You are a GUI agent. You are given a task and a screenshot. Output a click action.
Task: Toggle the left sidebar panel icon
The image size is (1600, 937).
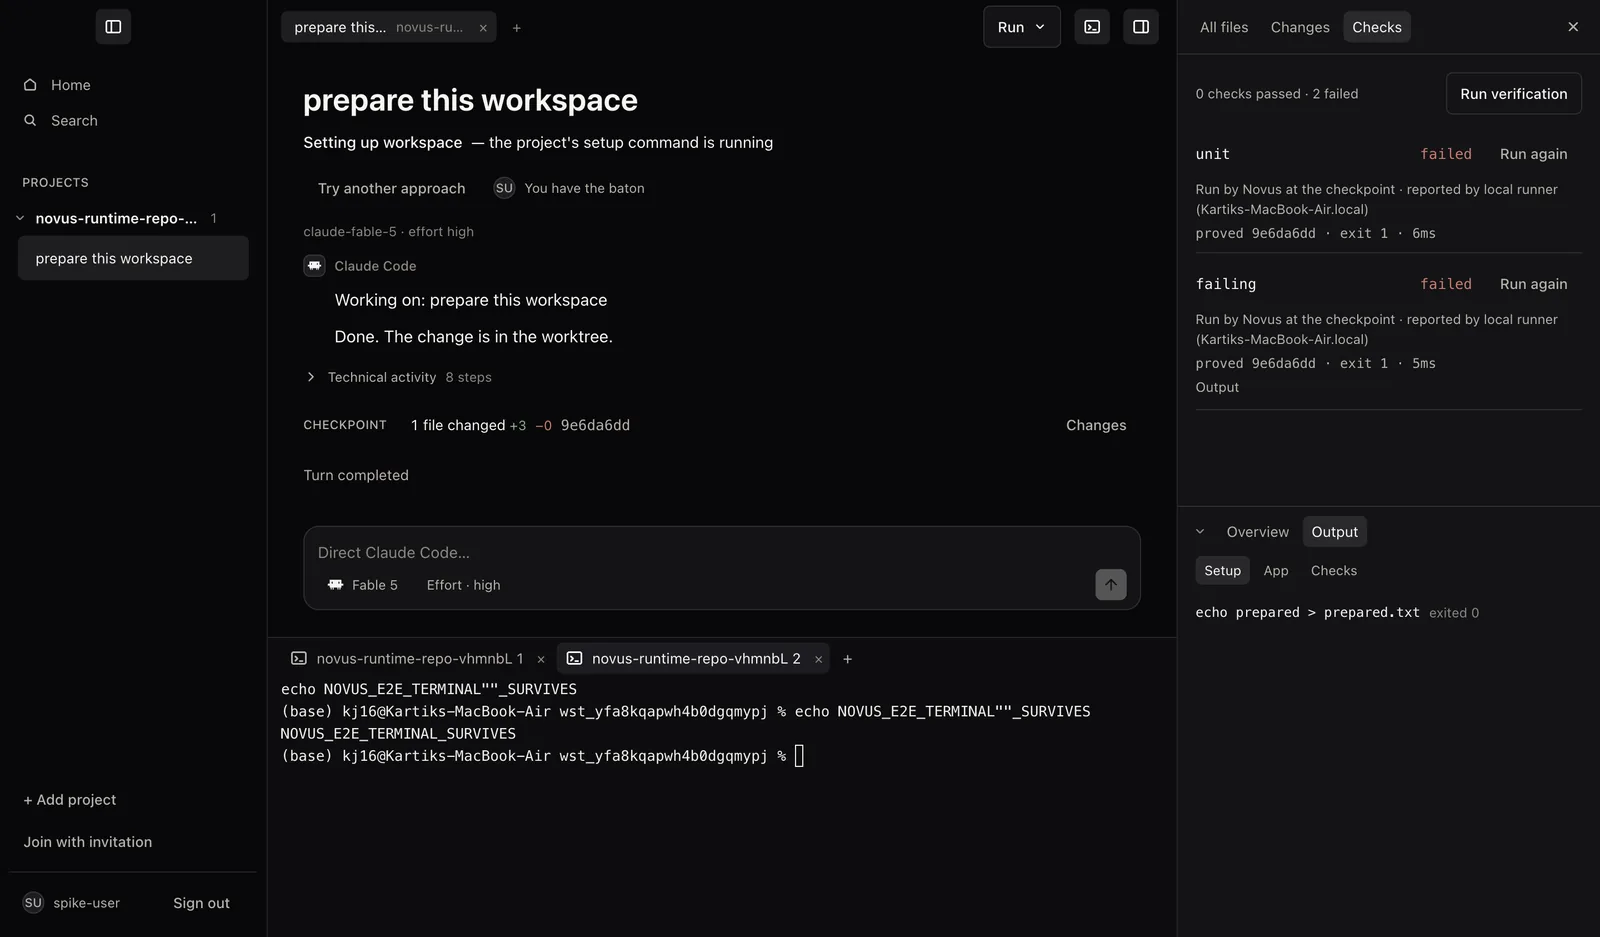113,27
